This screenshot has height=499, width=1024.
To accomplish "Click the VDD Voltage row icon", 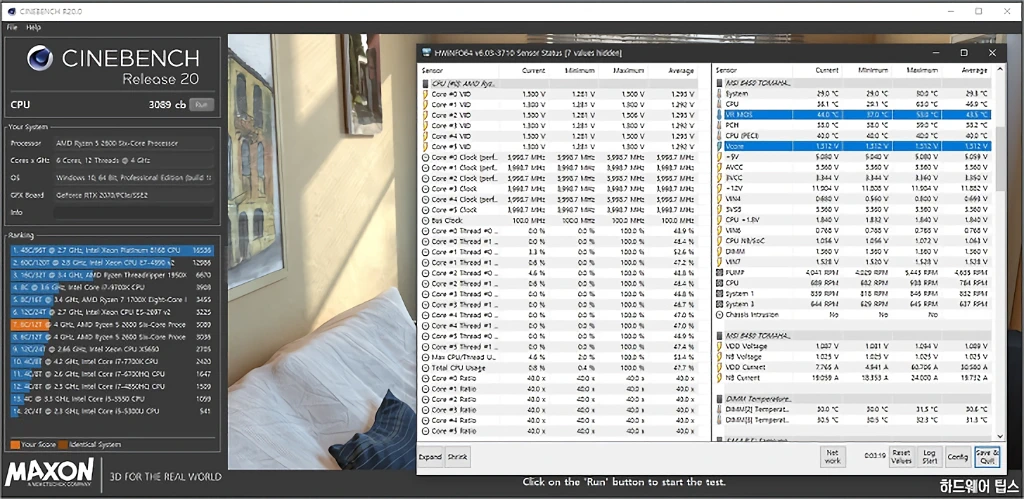I will coord(719,346).
